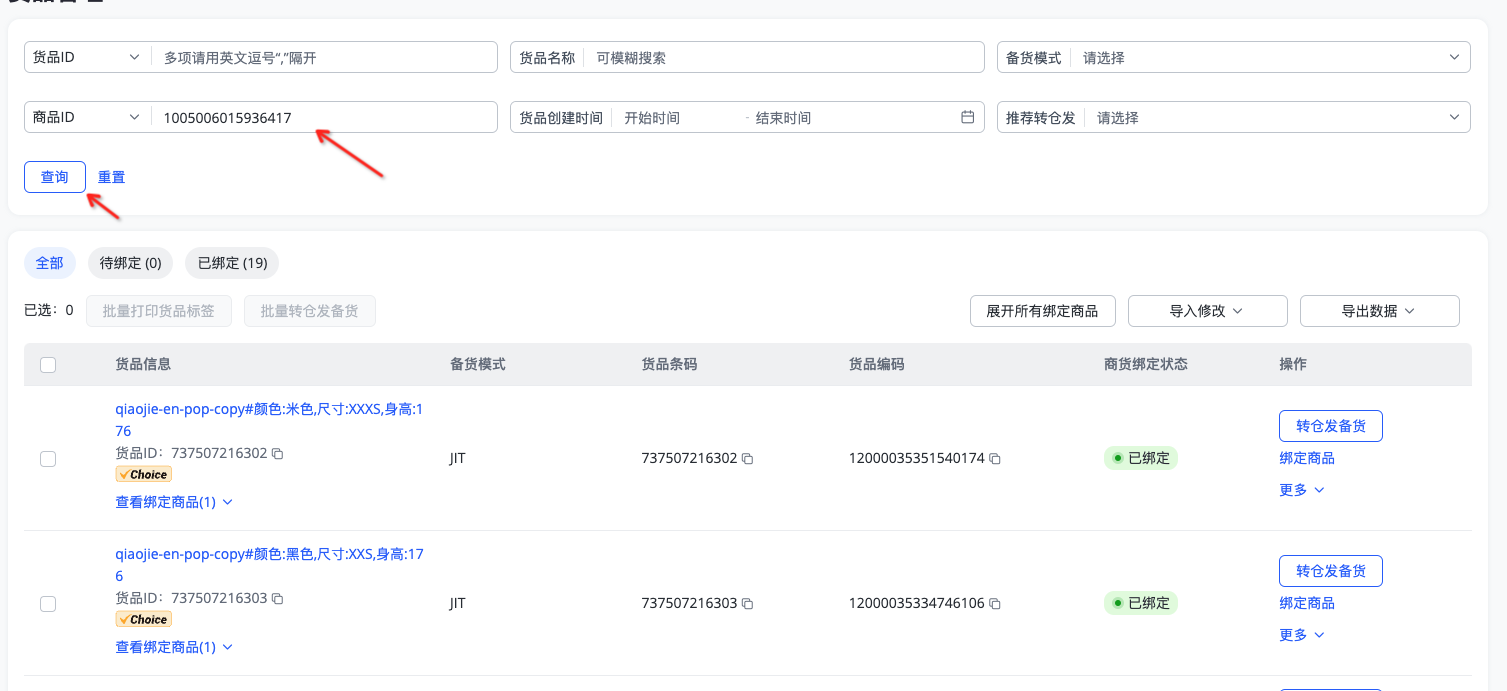The height and width of the screenshot is (691, 1507).
Task: Expand 查看绑定商品(1) in first row
Action: point(174,502)
